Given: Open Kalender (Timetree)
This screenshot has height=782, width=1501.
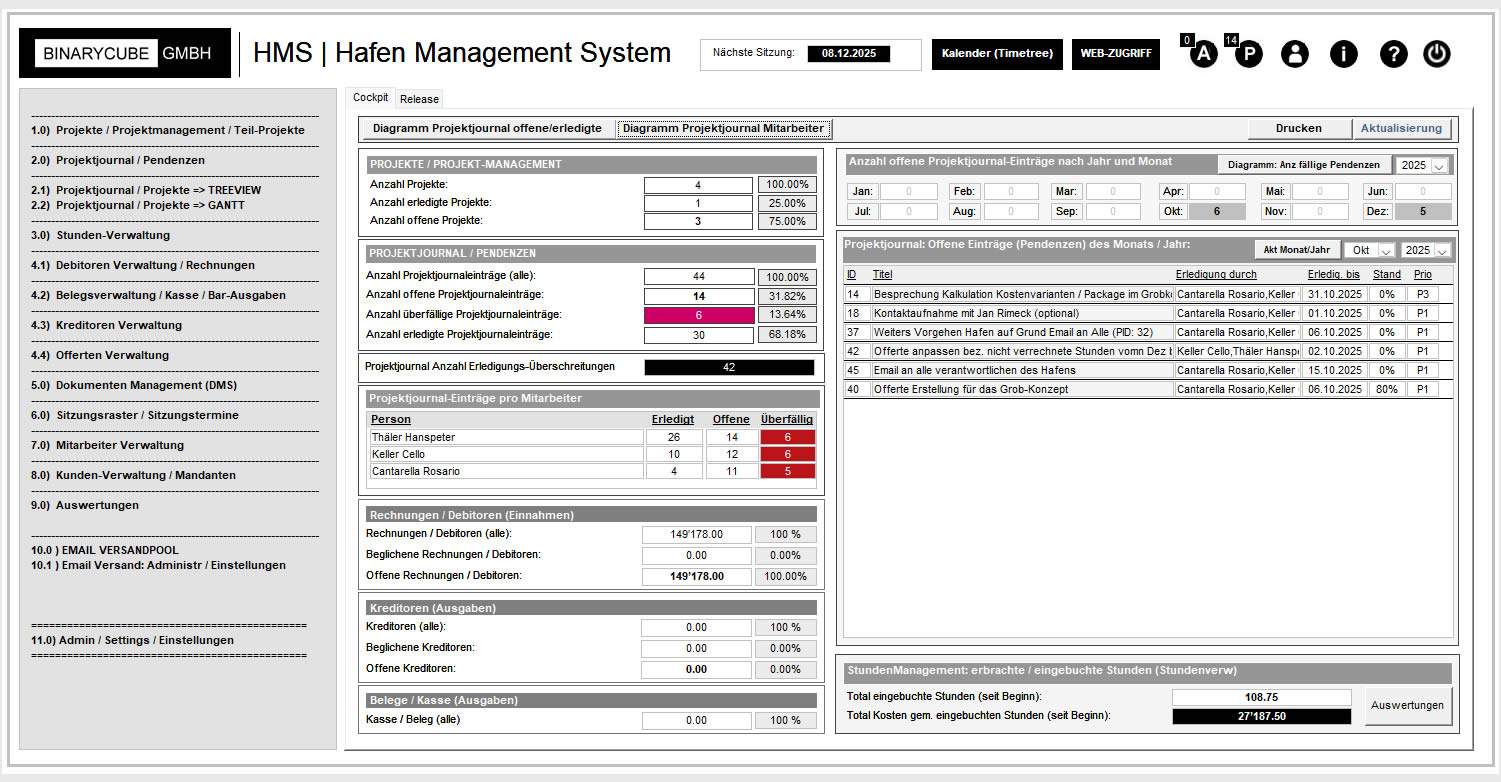Looking at the screenshot, I should point(997,54).
